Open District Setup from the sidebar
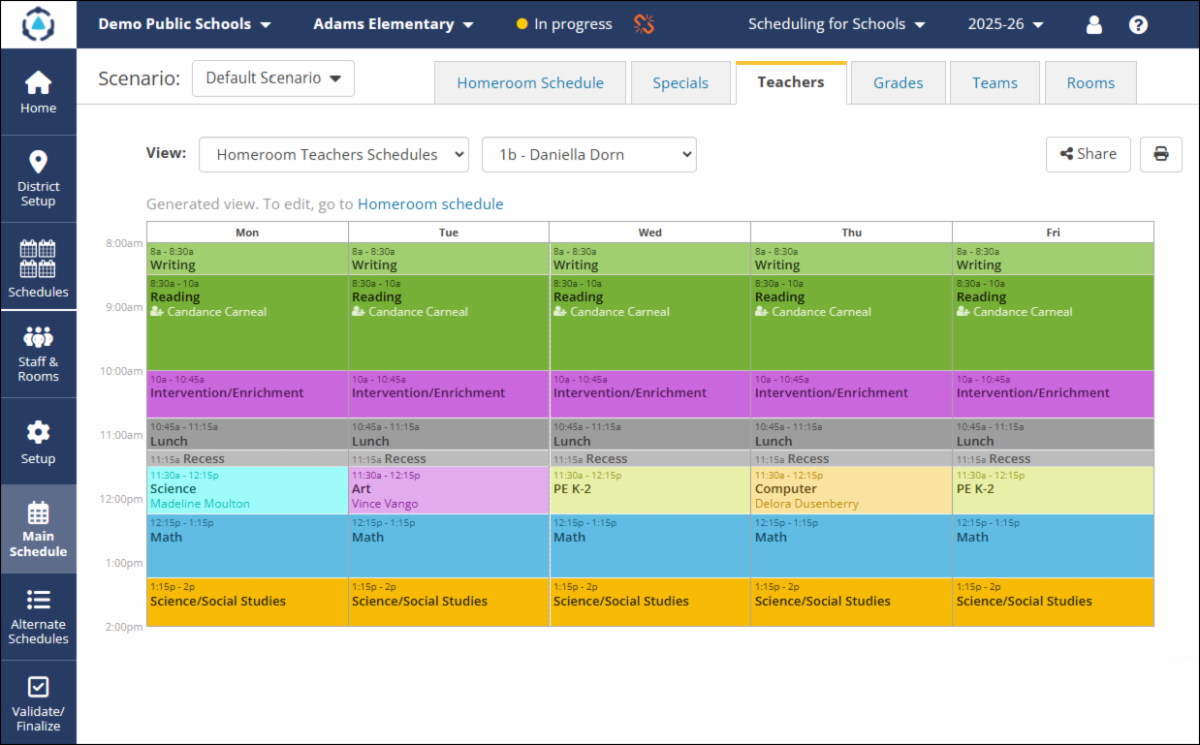The image size is (1200, 745). 38,178
